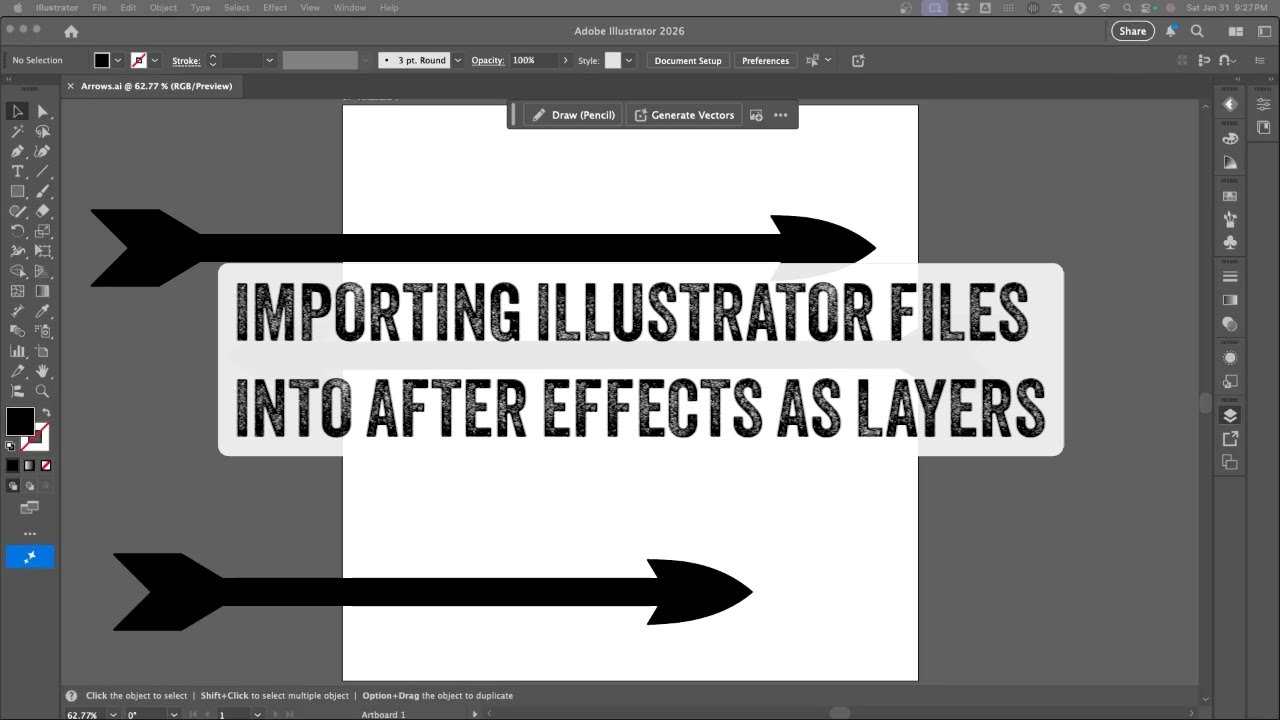Select the Mesh tool

click(17, 291)
